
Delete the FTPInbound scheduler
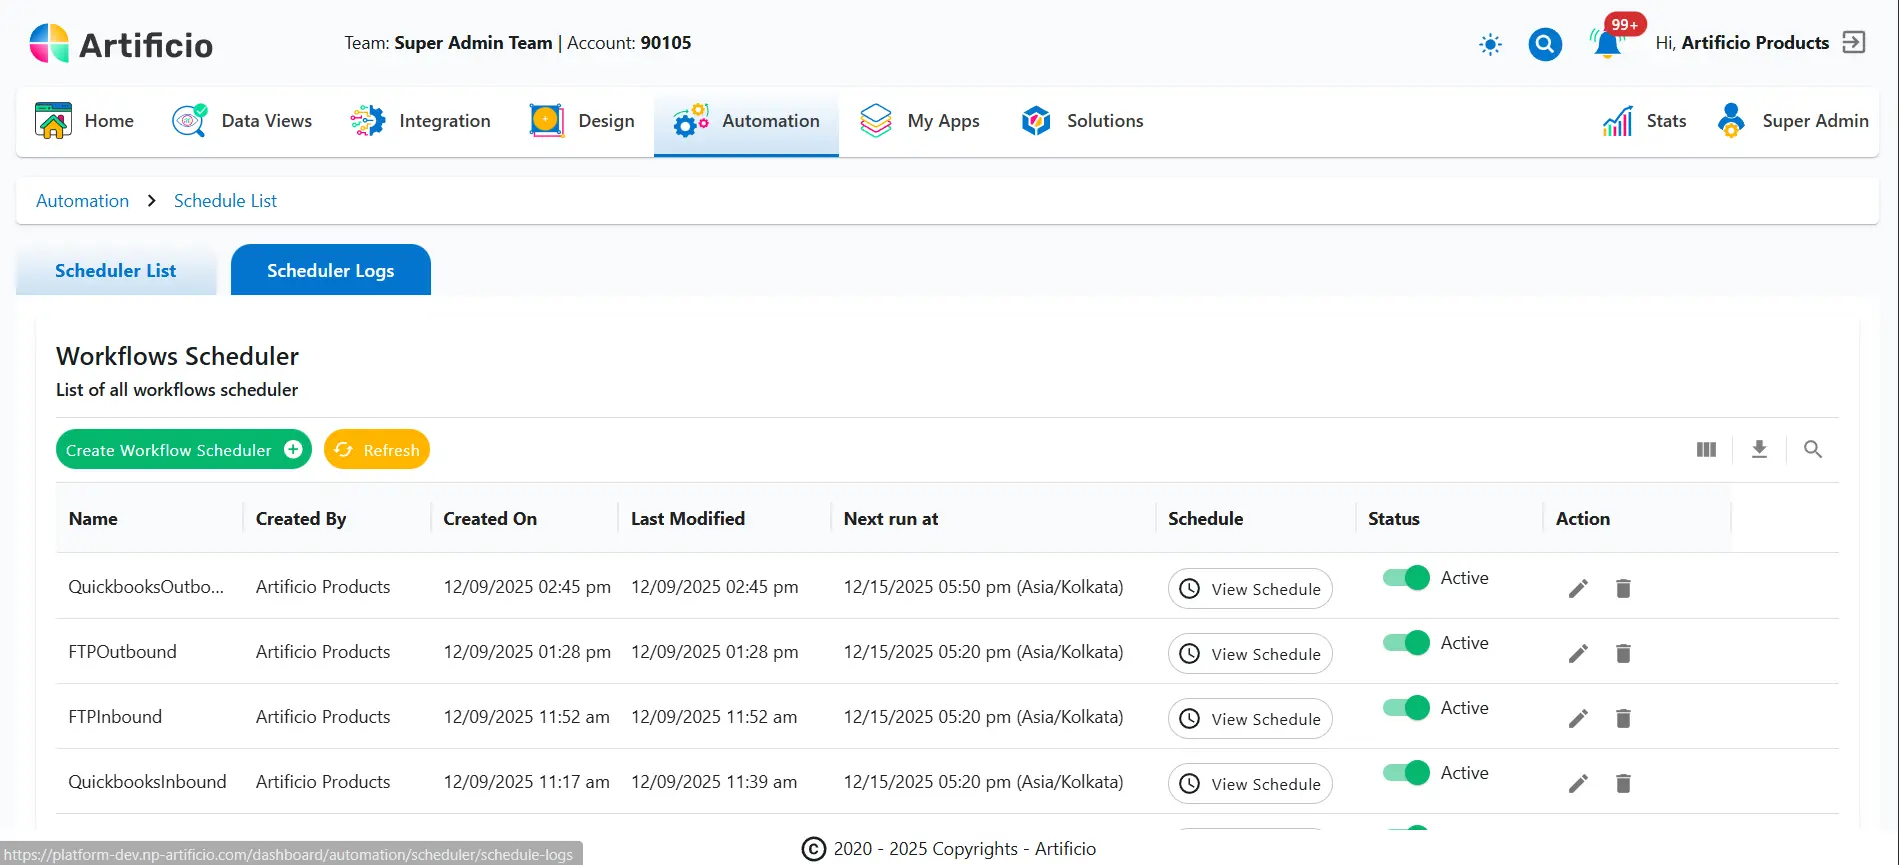(x=1623, y=719)
